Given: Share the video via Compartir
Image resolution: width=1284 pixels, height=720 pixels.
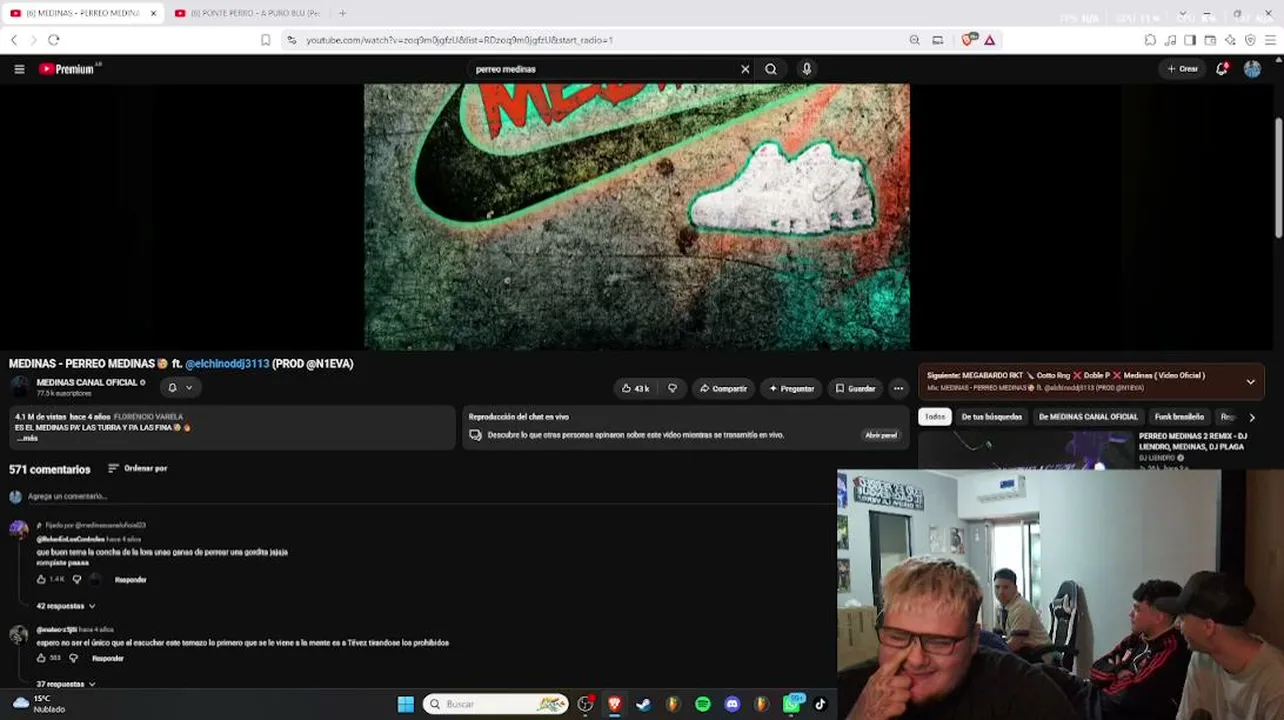Looking at the screenshot, I should (723, 388).
